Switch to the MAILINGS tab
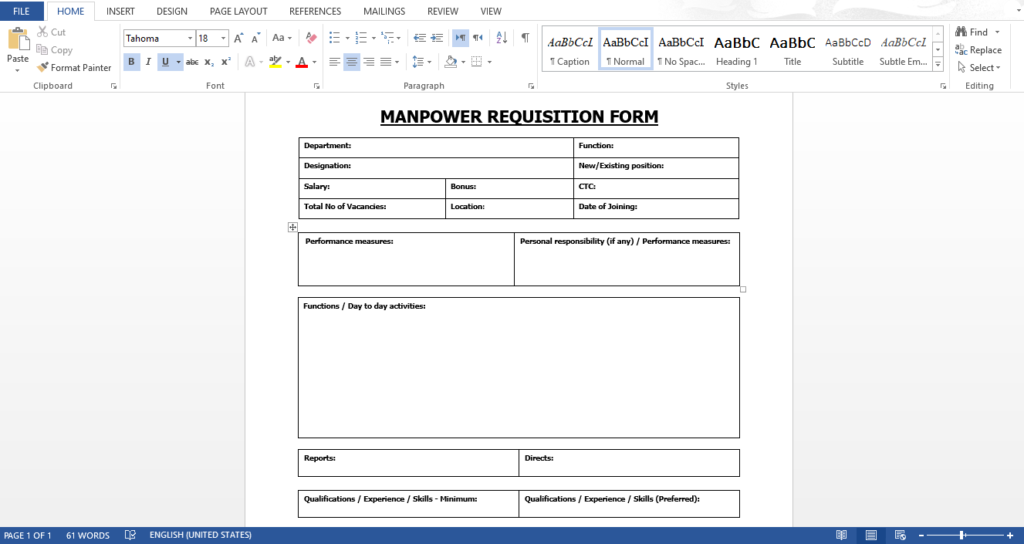 click(x=384, y=11)
